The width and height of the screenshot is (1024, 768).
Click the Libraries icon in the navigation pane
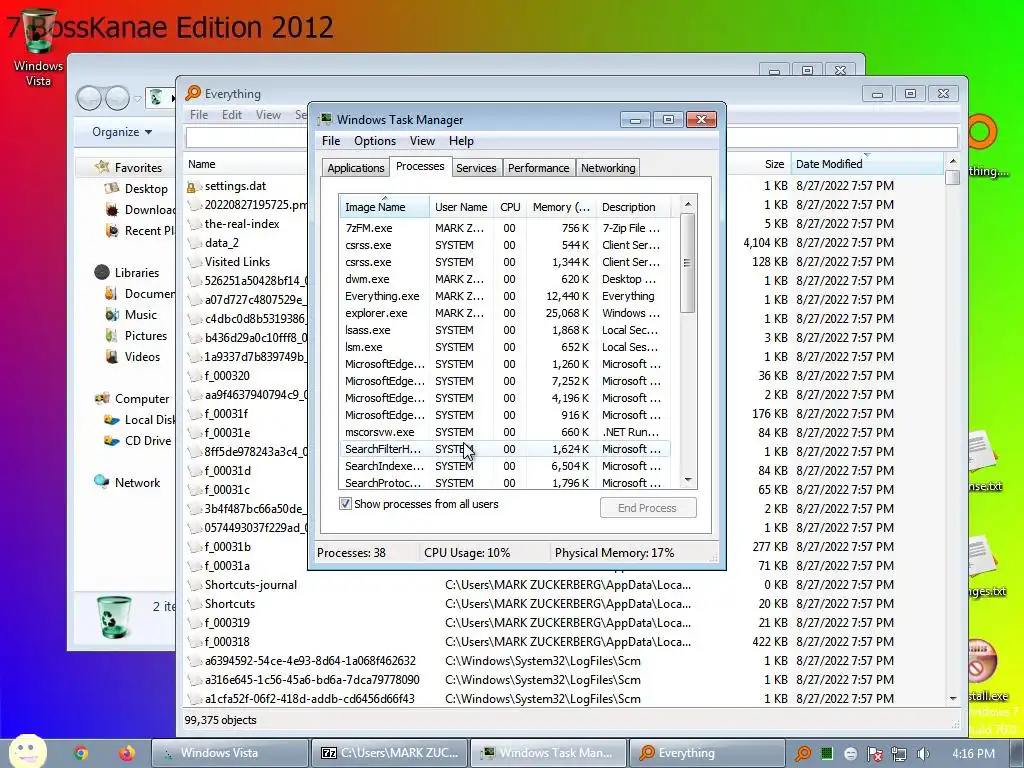(102, 272)
